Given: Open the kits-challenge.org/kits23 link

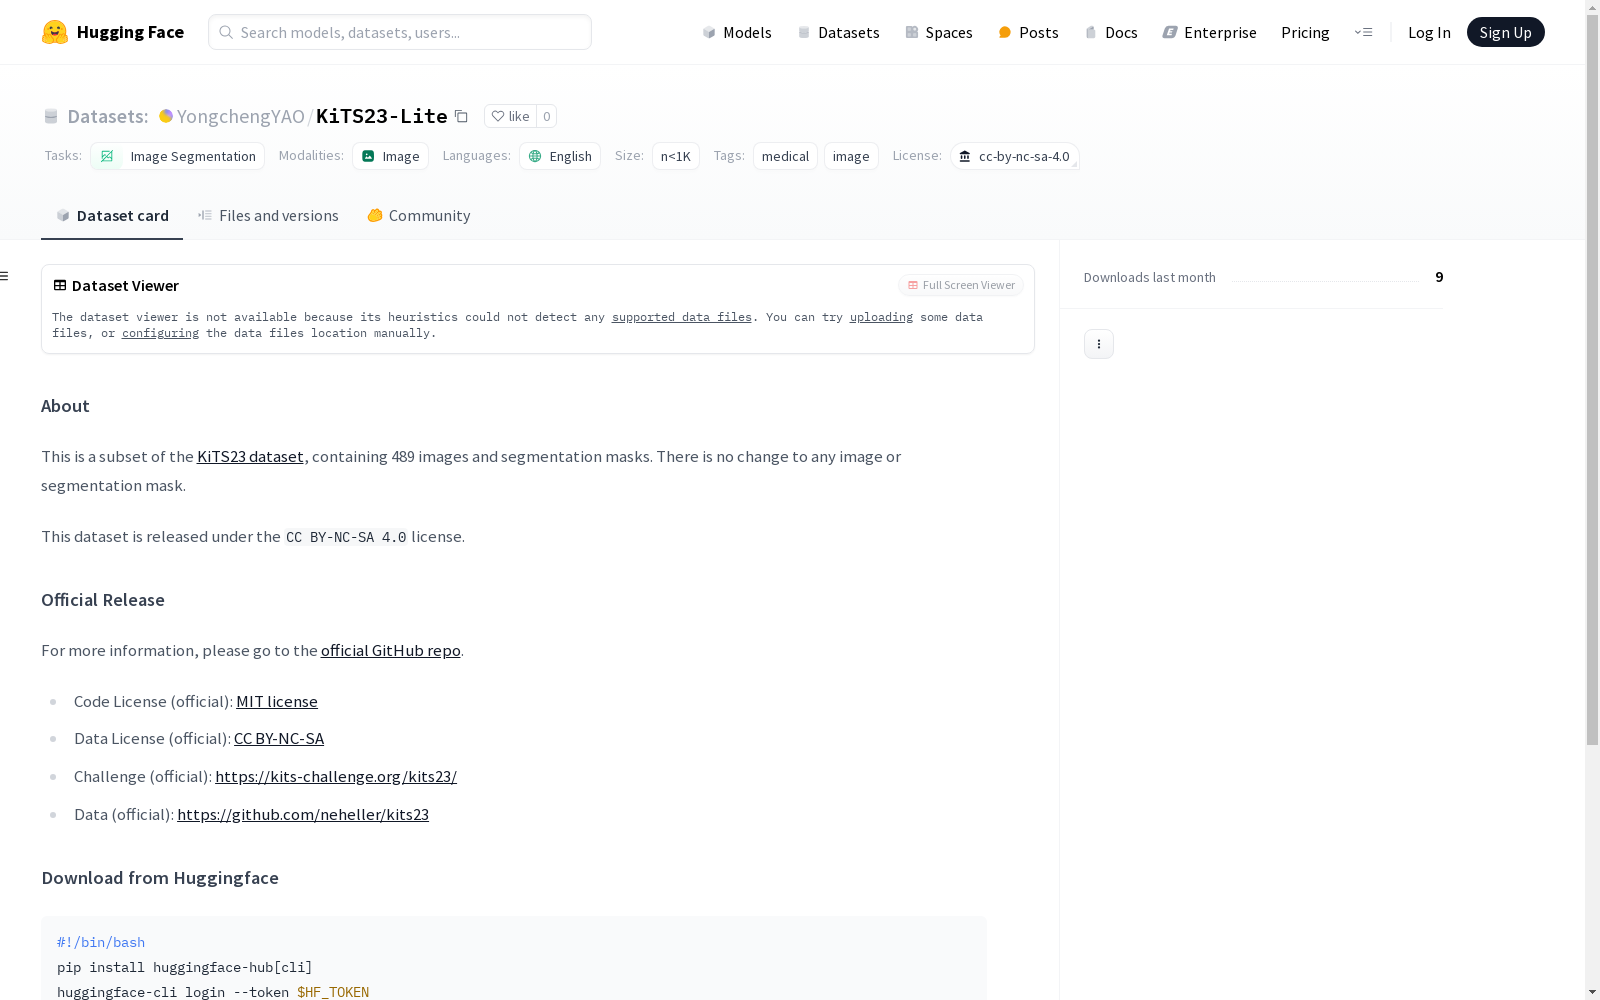Looking at the screenshot, I should click(x=336, y=776).
